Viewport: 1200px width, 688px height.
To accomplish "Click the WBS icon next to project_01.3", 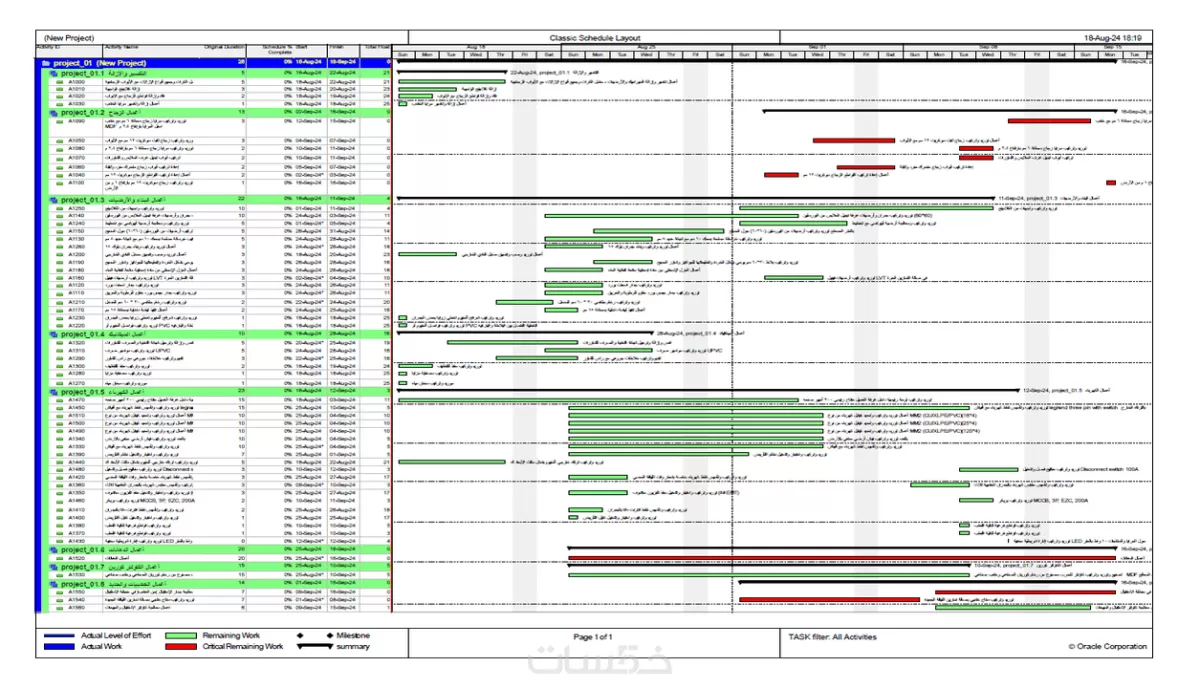I will click(53, 200).
